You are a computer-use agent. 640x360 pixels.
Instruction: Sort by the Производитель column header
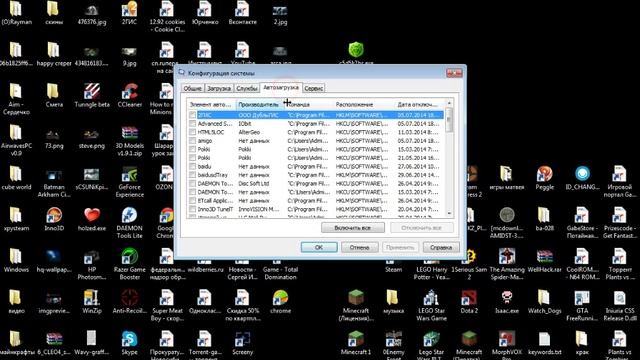point(260,104)
